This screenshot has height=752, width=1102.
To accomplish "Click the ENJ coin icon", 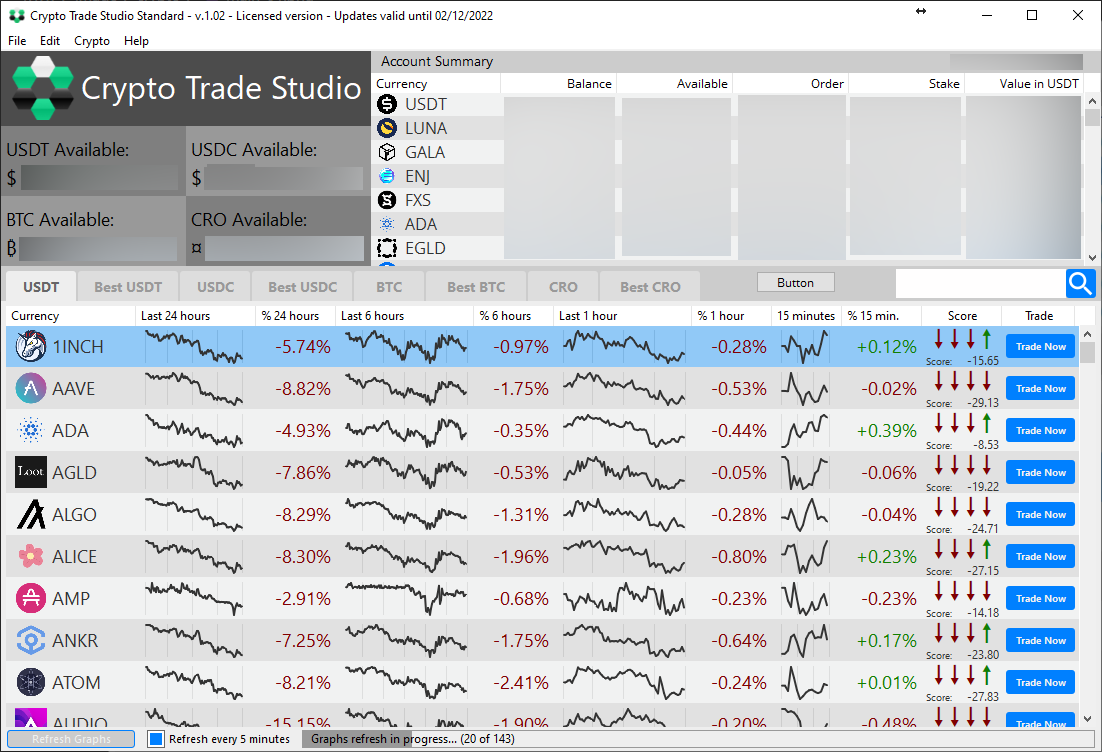I will click(387, 176).
